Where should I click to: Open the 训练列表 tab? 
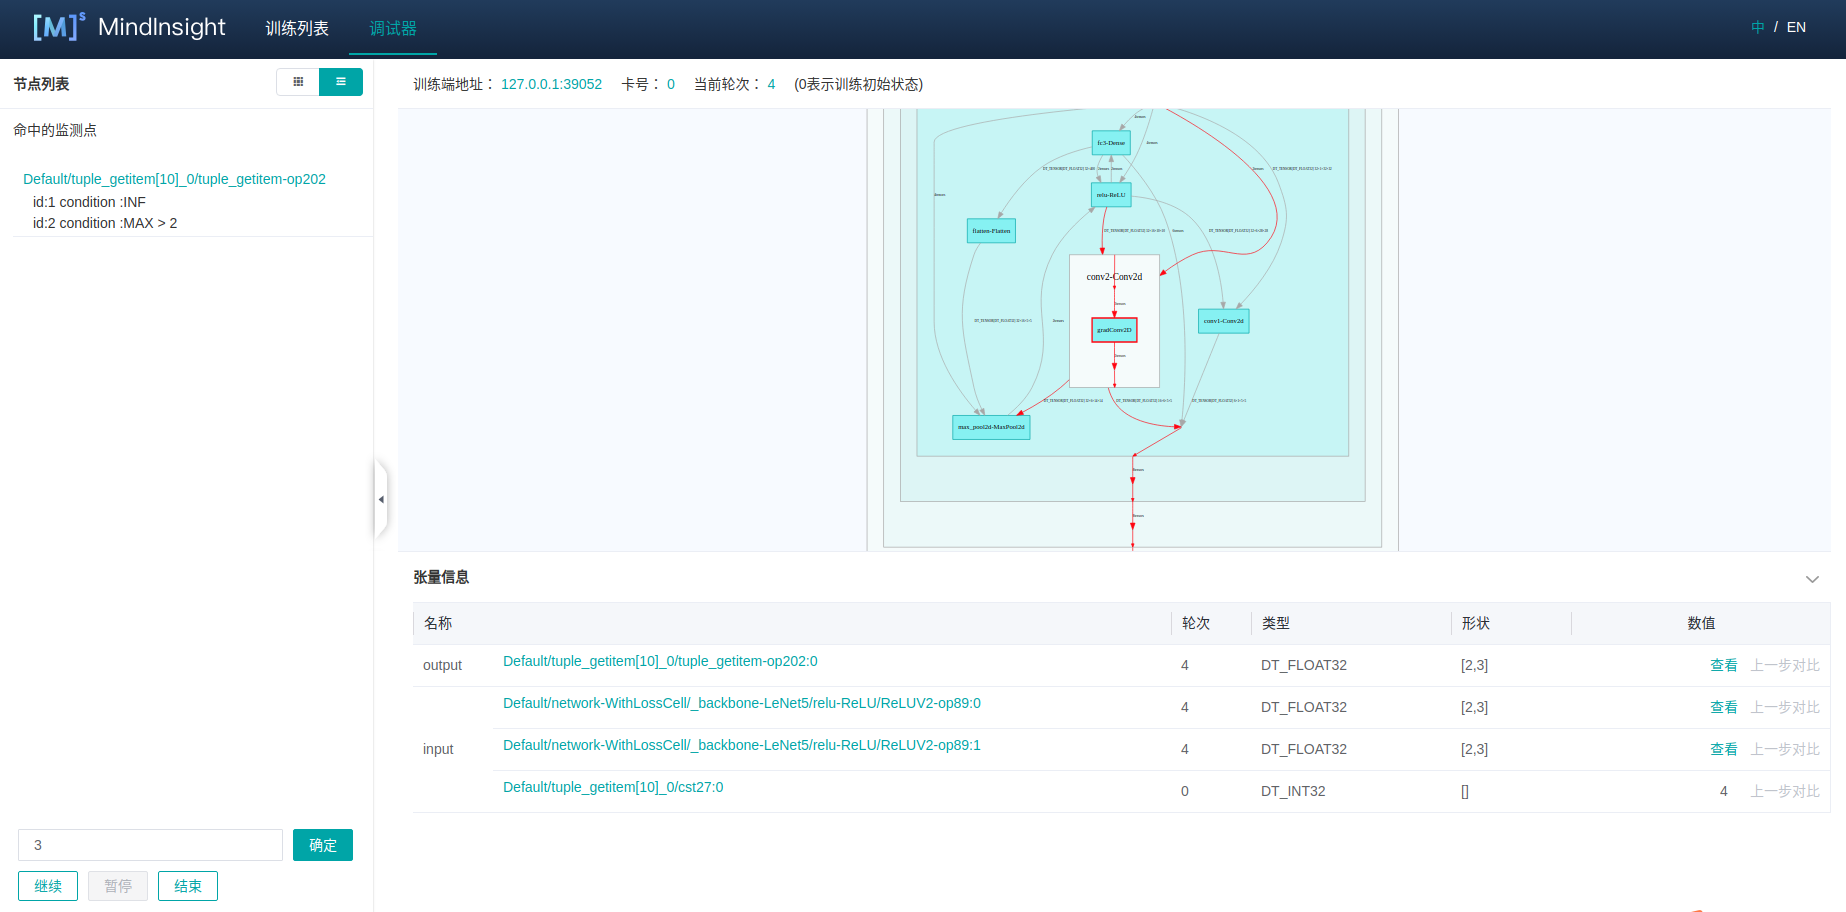(x=297, y=29)
